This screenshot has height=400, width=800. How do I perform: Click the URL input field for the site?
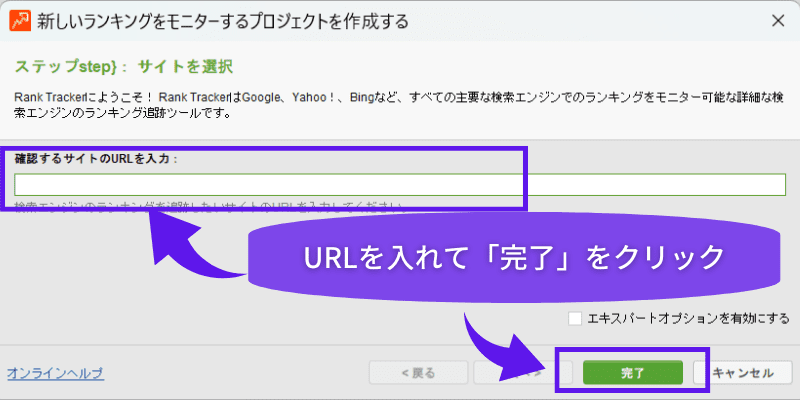(400, 185)
